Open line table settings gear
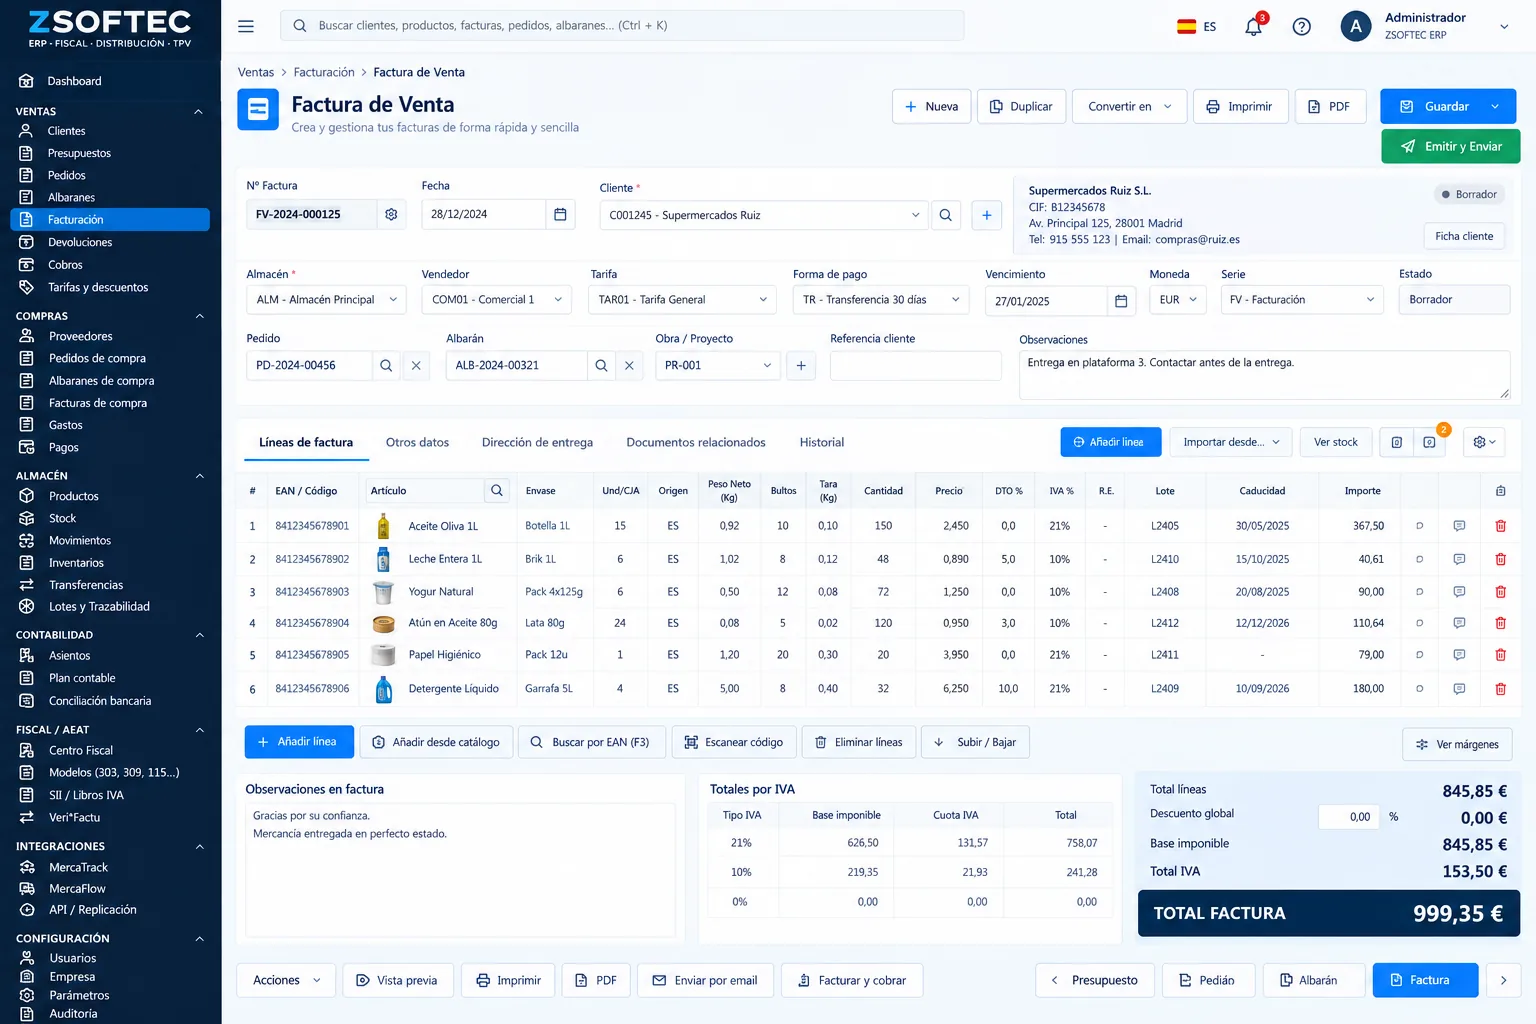Image resolution: width=1536 pixels, height=1024 pixels. [1485, 442]
